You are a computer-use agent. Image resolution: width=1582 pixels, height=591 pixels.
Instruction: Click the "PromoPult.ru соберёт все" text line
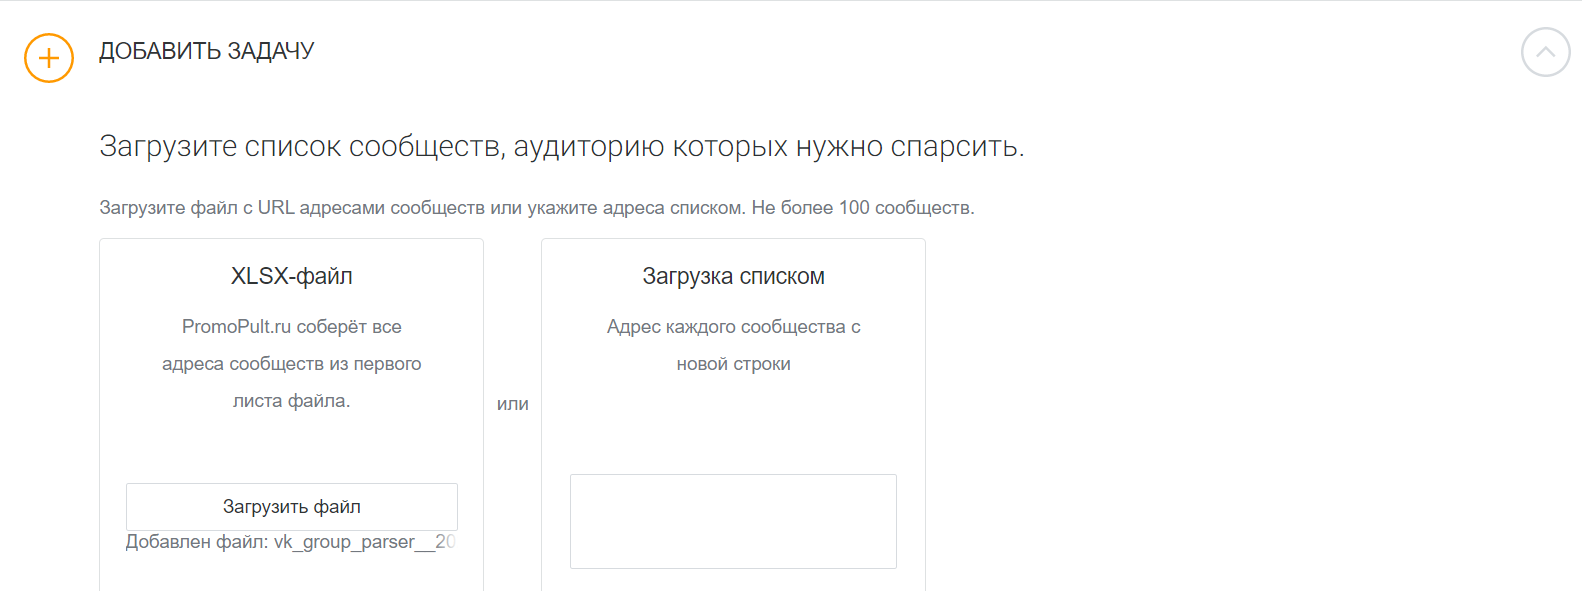click(x=292, y=327)
